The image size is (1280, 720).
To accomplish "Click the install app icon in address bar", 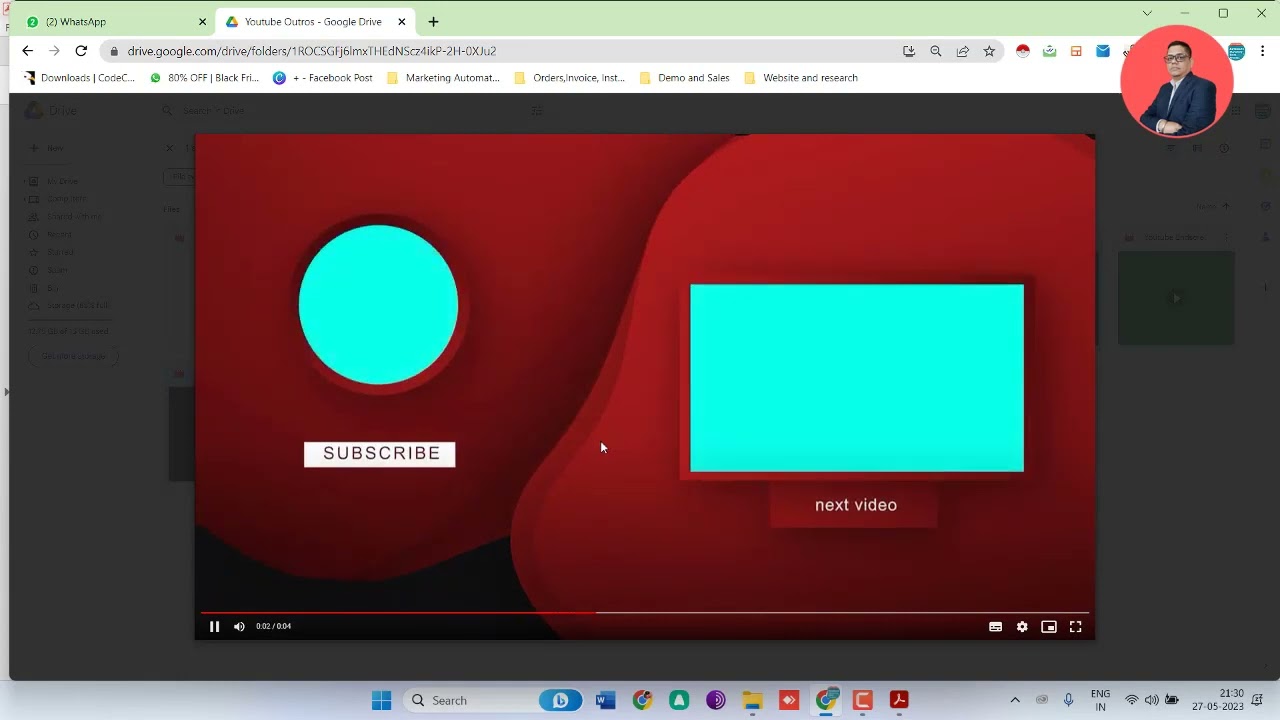I will pyautogui.click(x=909, y=51).
